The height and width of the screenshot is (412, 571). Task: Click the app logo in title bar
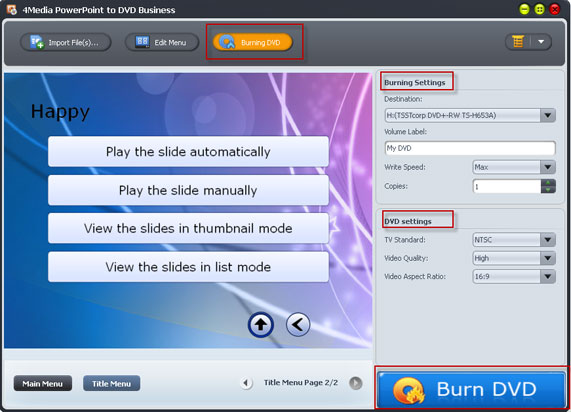11,9
